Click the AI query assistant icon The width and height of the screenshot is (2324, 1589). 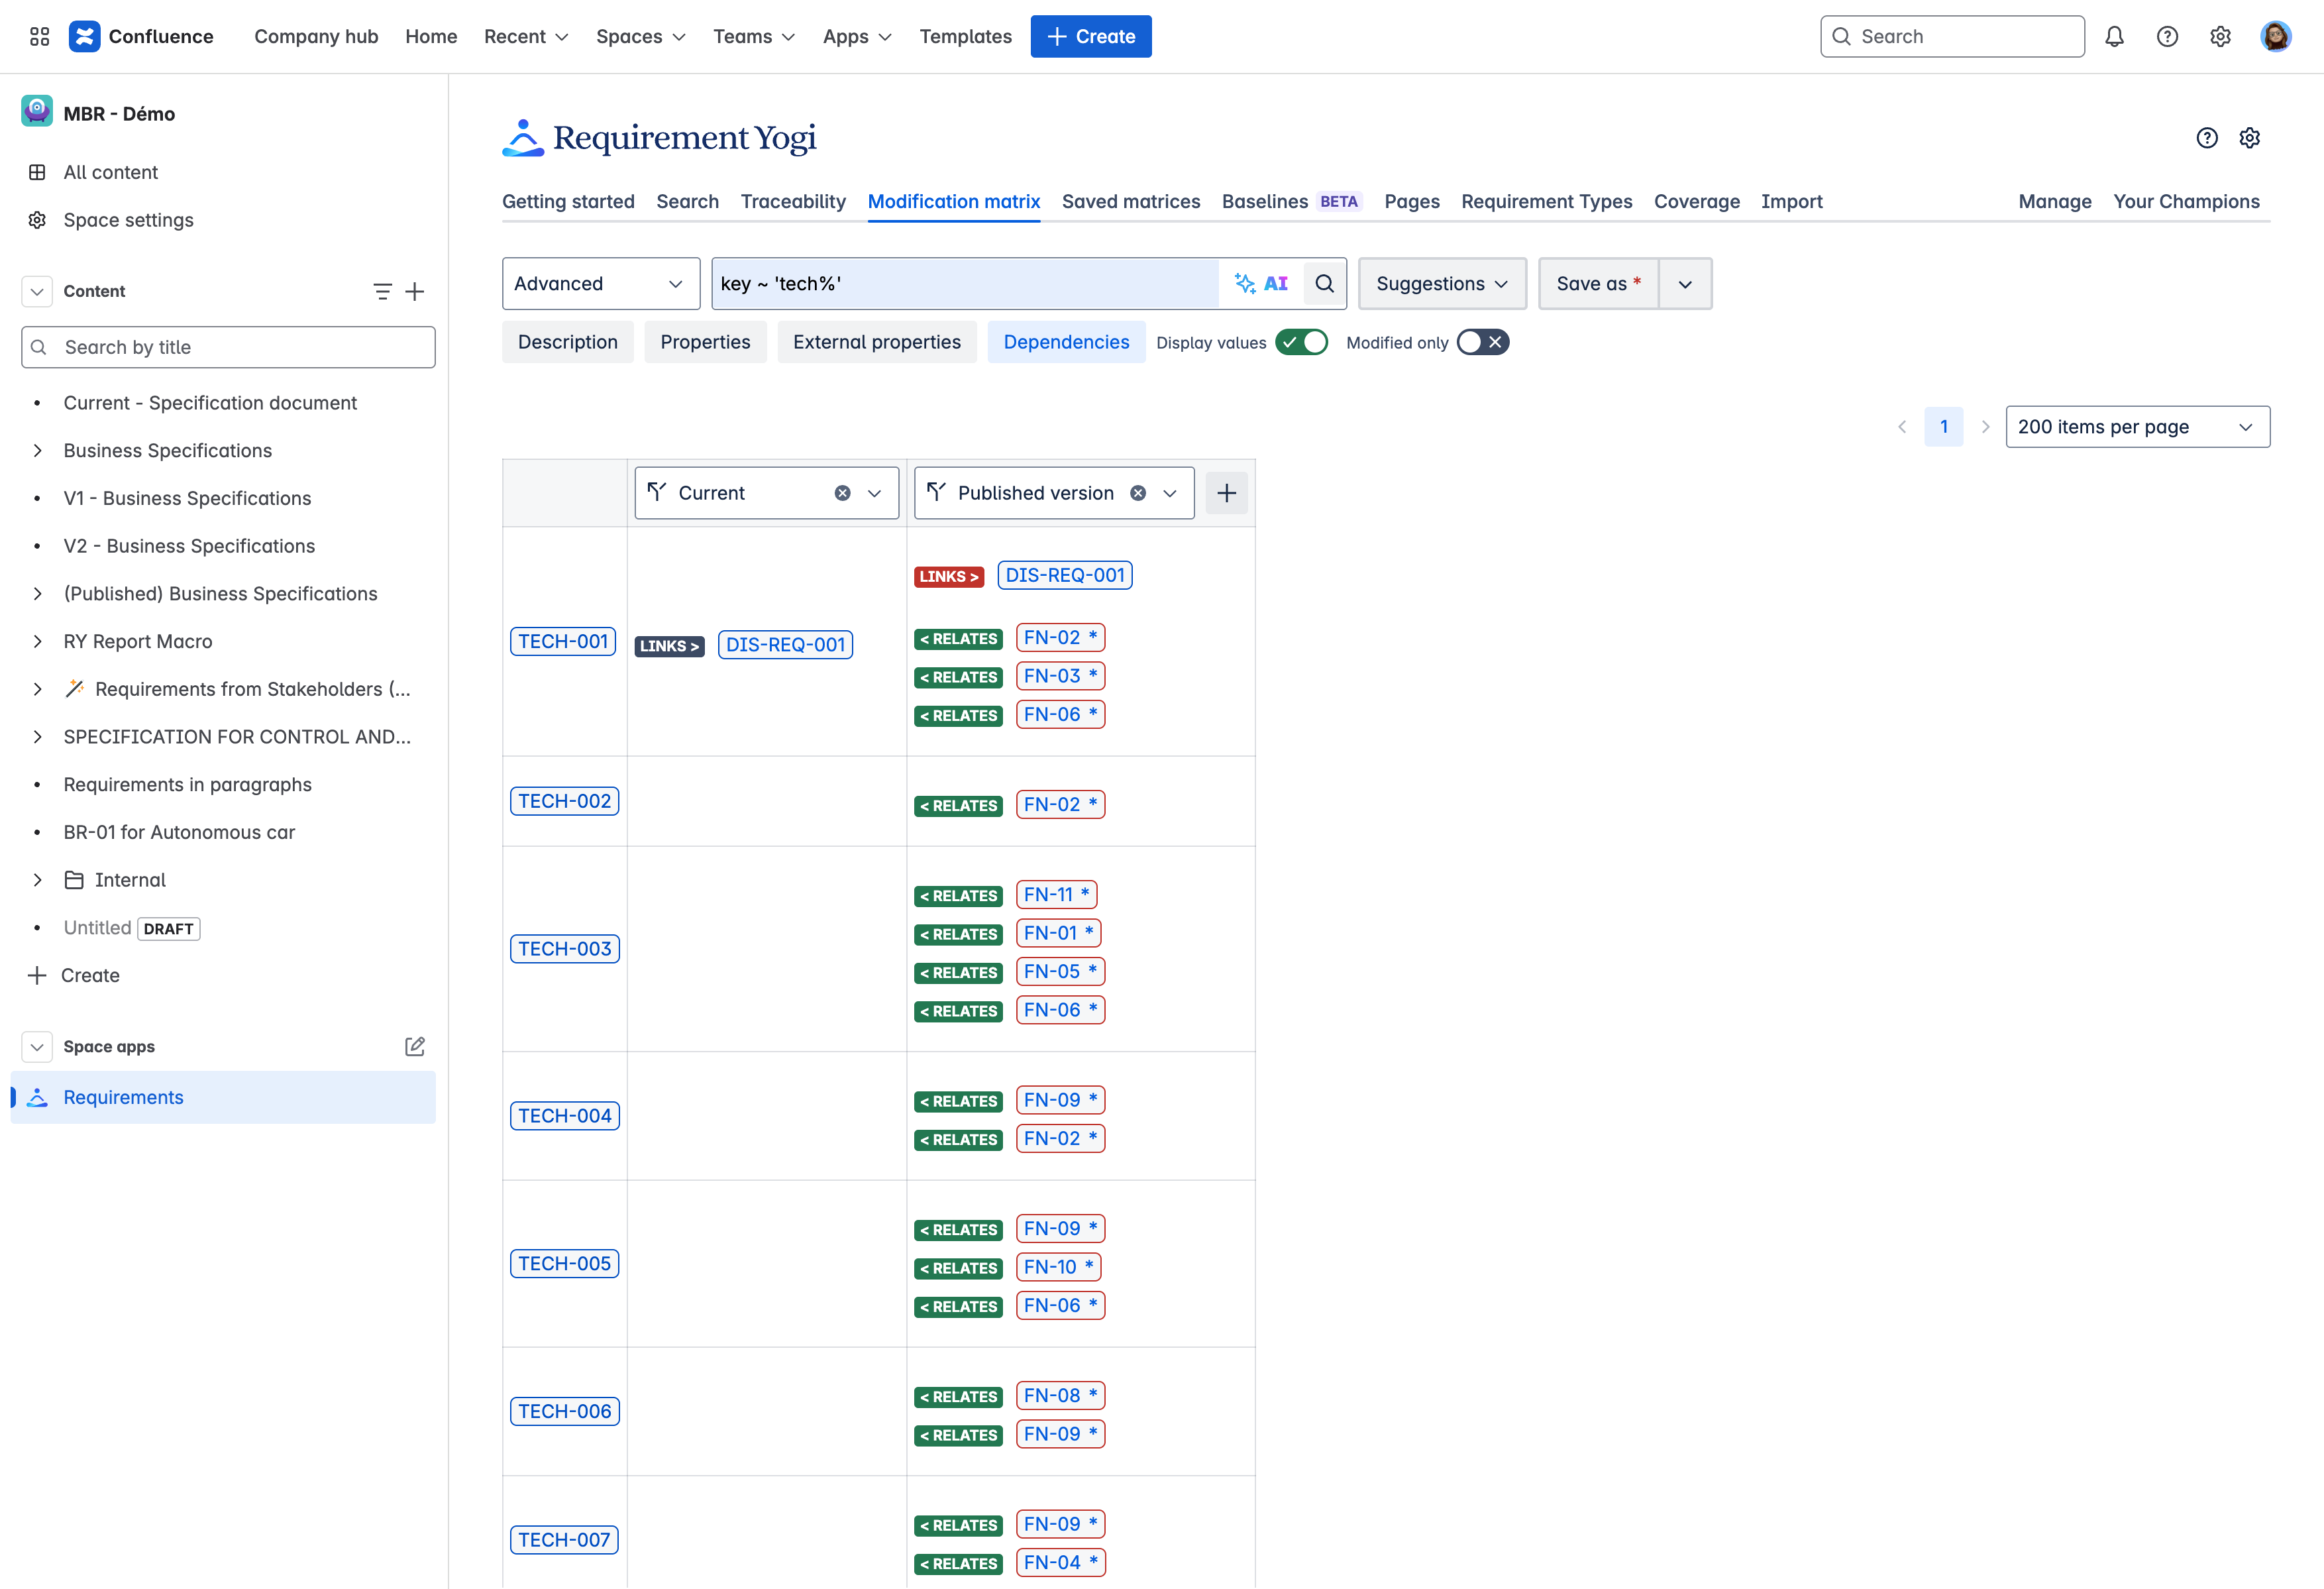(1260, 284)
